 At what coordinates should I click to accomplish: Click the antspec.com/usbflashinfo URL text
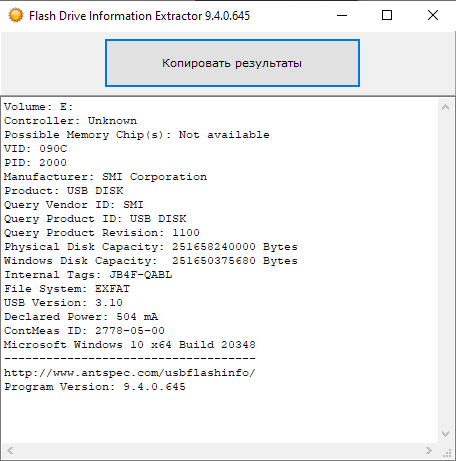pos(130,373)
